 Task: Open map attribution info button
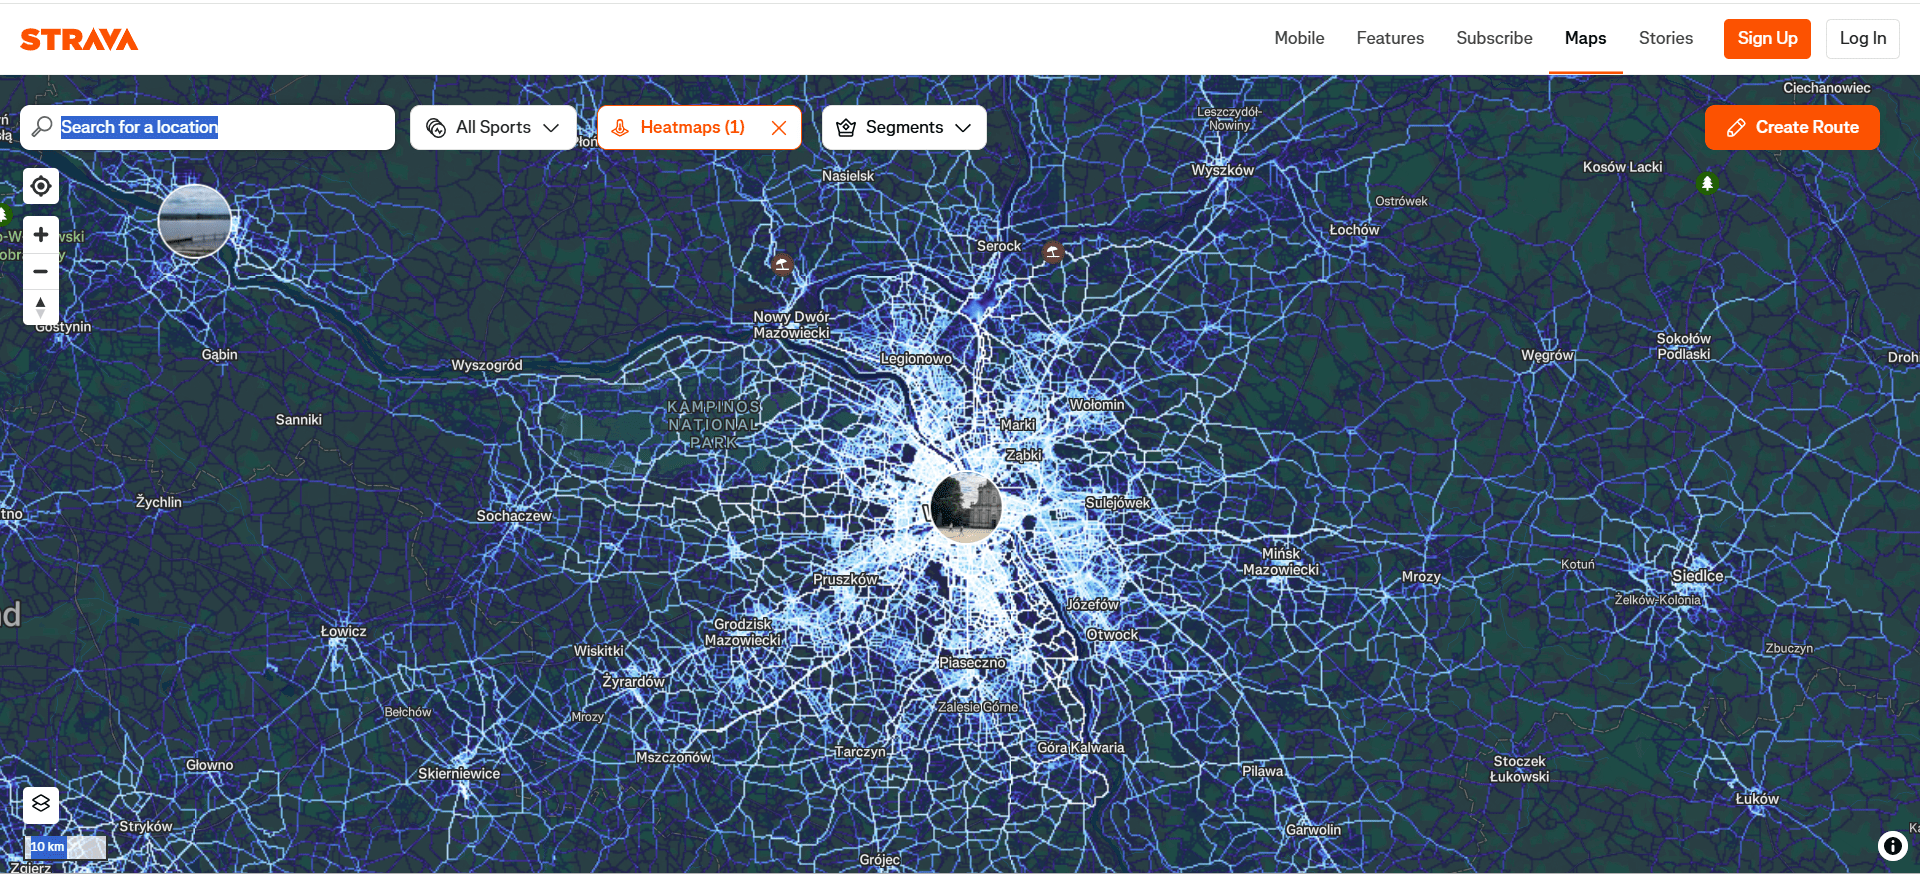coord(1893,846)
